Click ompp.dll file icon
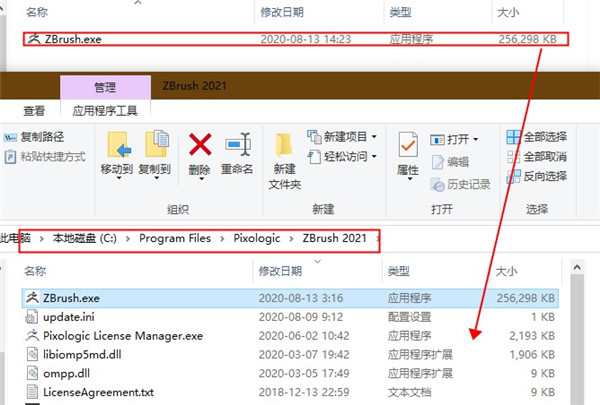600x405 pixels. 32,373
